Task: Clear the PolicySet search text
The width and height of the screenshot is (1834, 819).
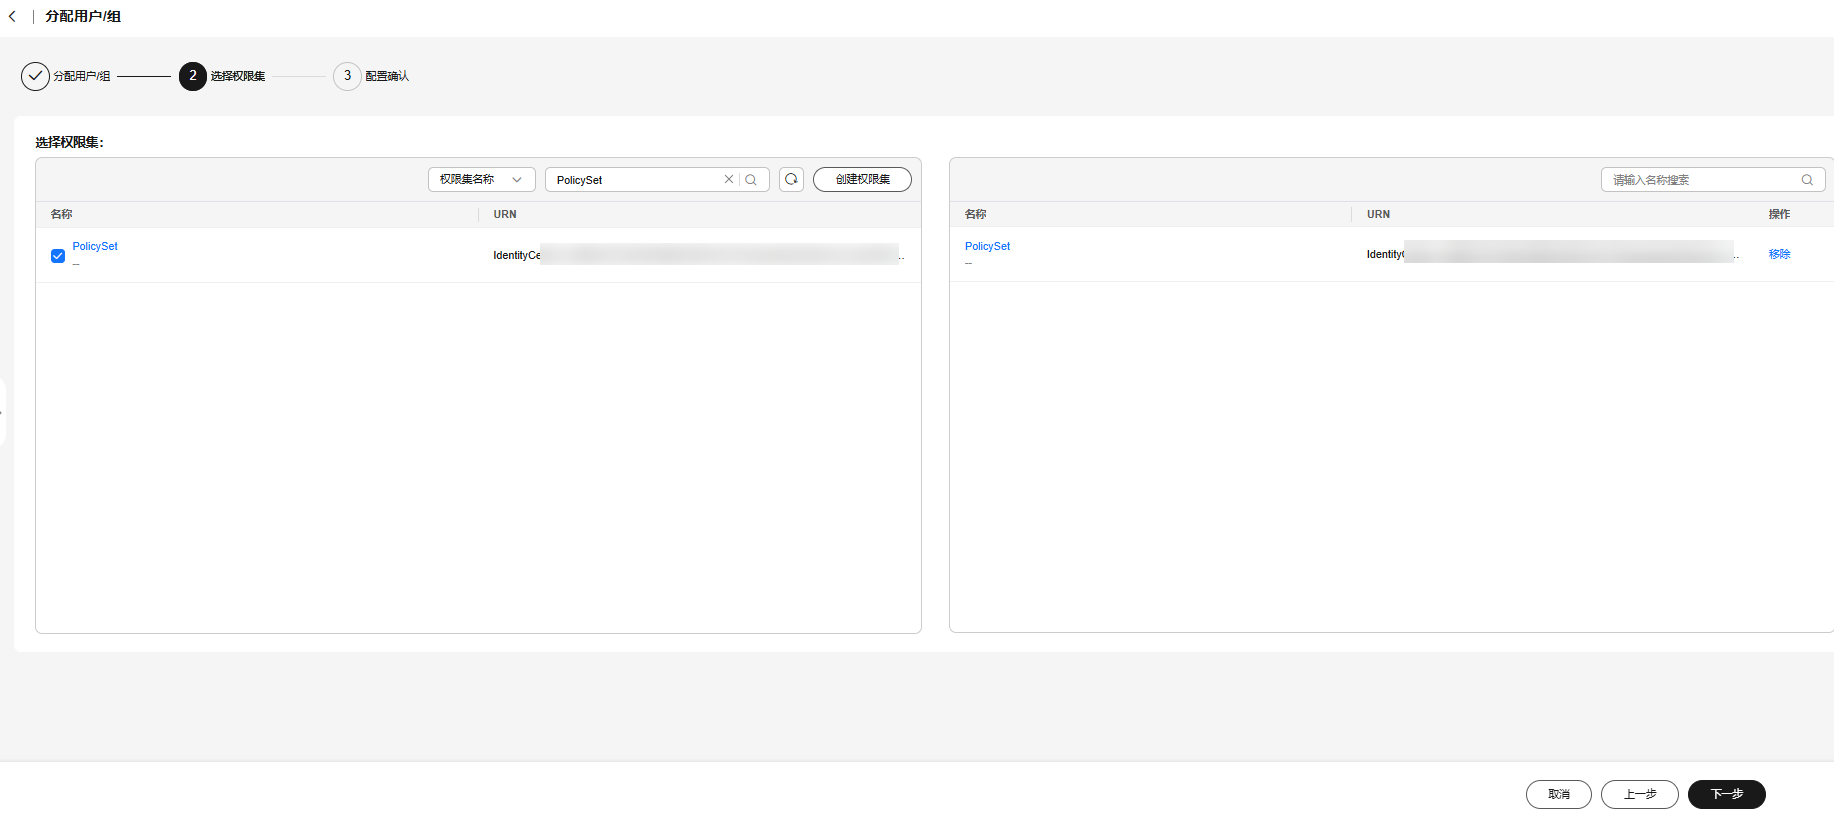Action: 729,180
